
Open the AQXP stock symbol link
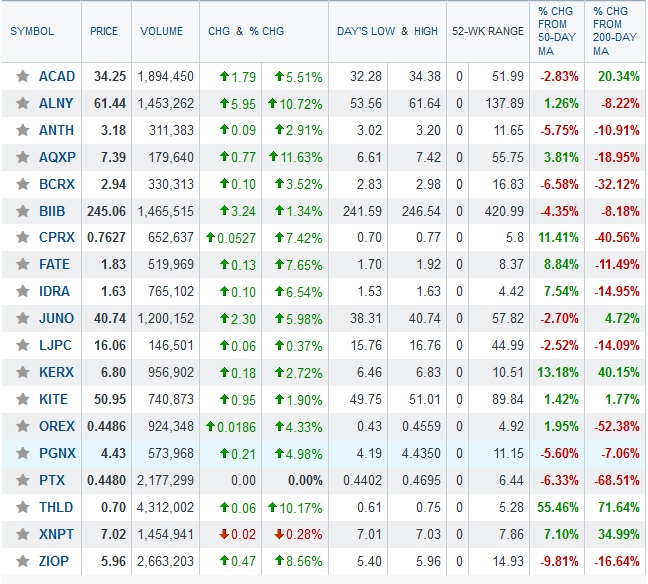[x=57, y=157]
